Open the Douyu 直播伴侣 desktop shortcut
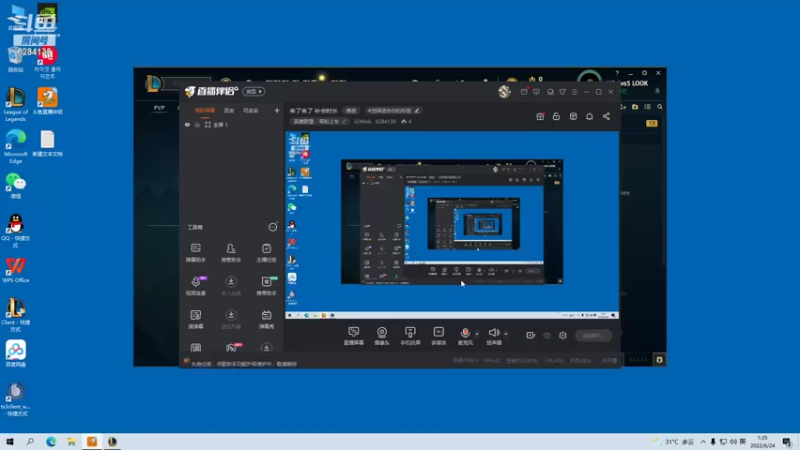Image resolution: width=800 pixels, height=450 pixels. click(x=47, y=101)
